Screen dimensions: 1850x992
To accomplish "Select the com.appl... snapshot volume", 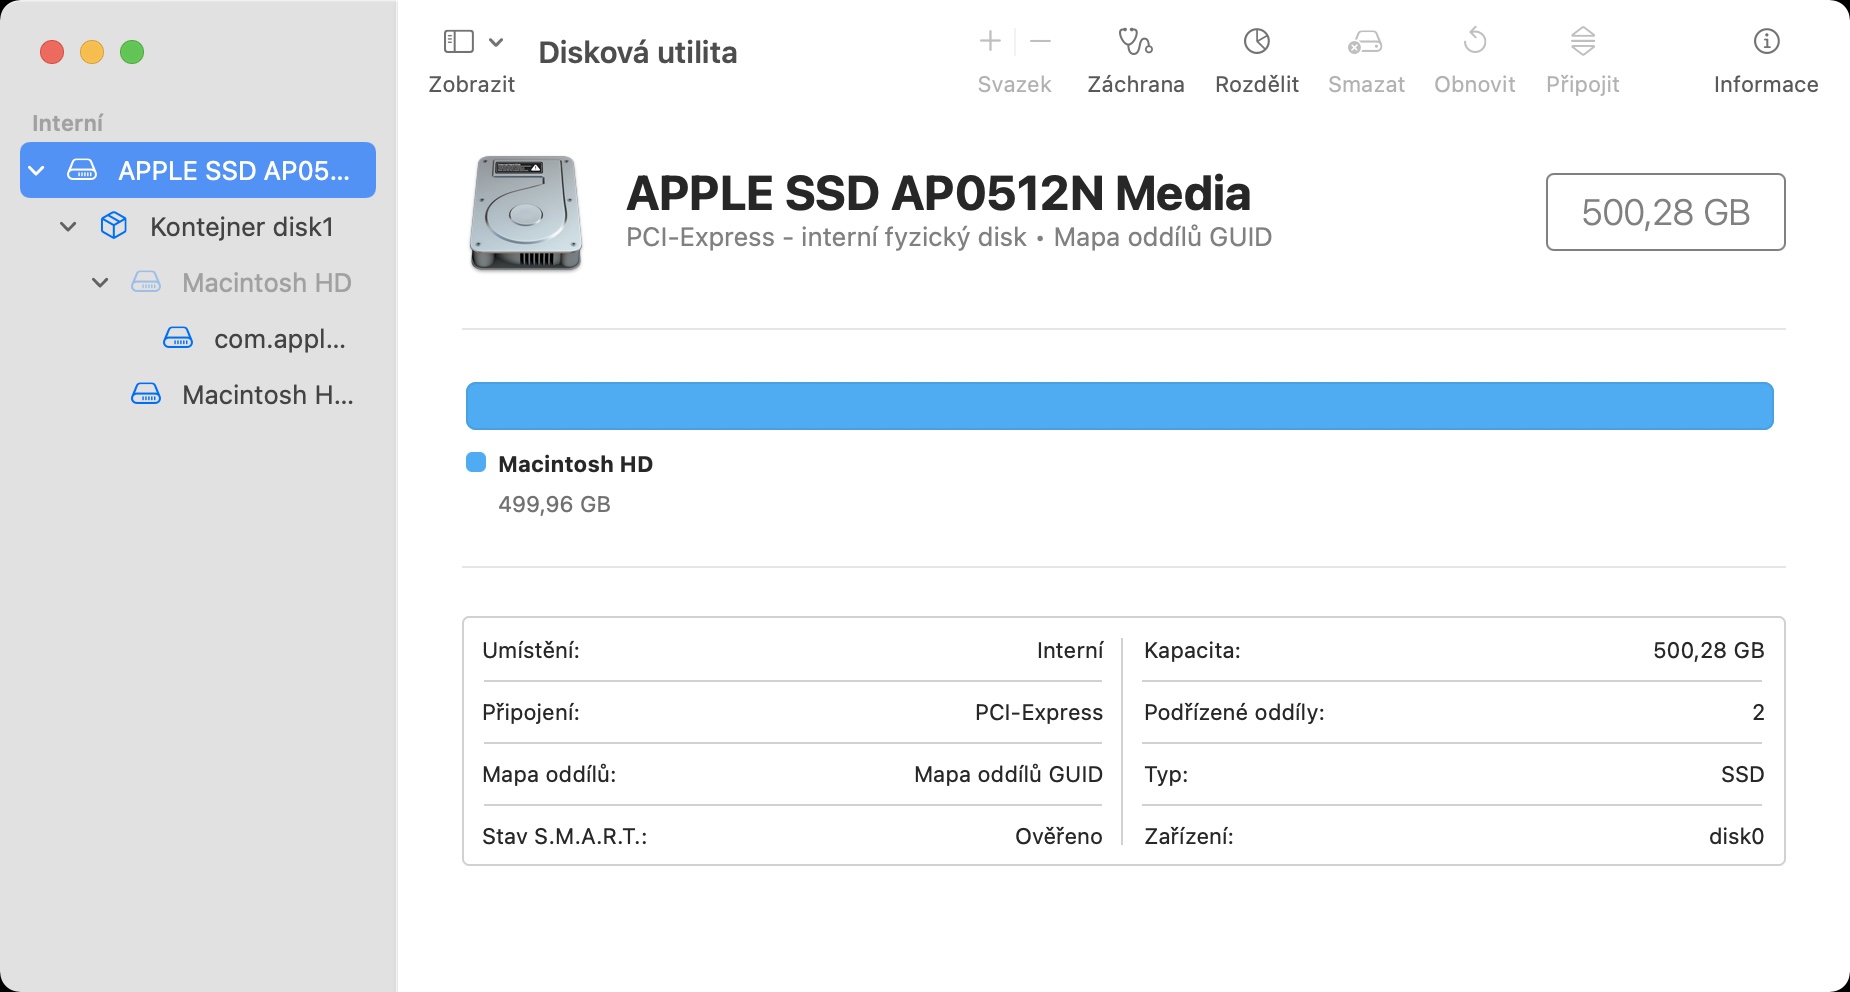I will pos(279,339).
